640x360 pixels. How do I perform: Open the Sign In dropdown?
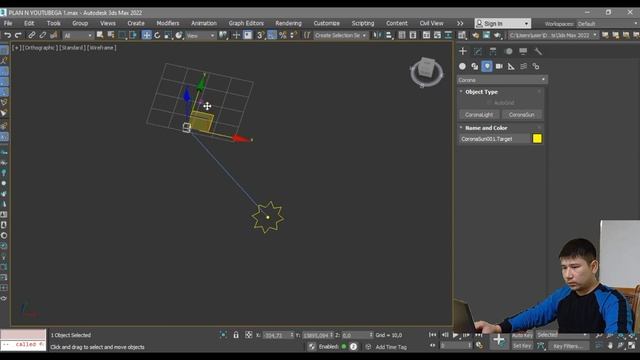(x=502, y=23)
